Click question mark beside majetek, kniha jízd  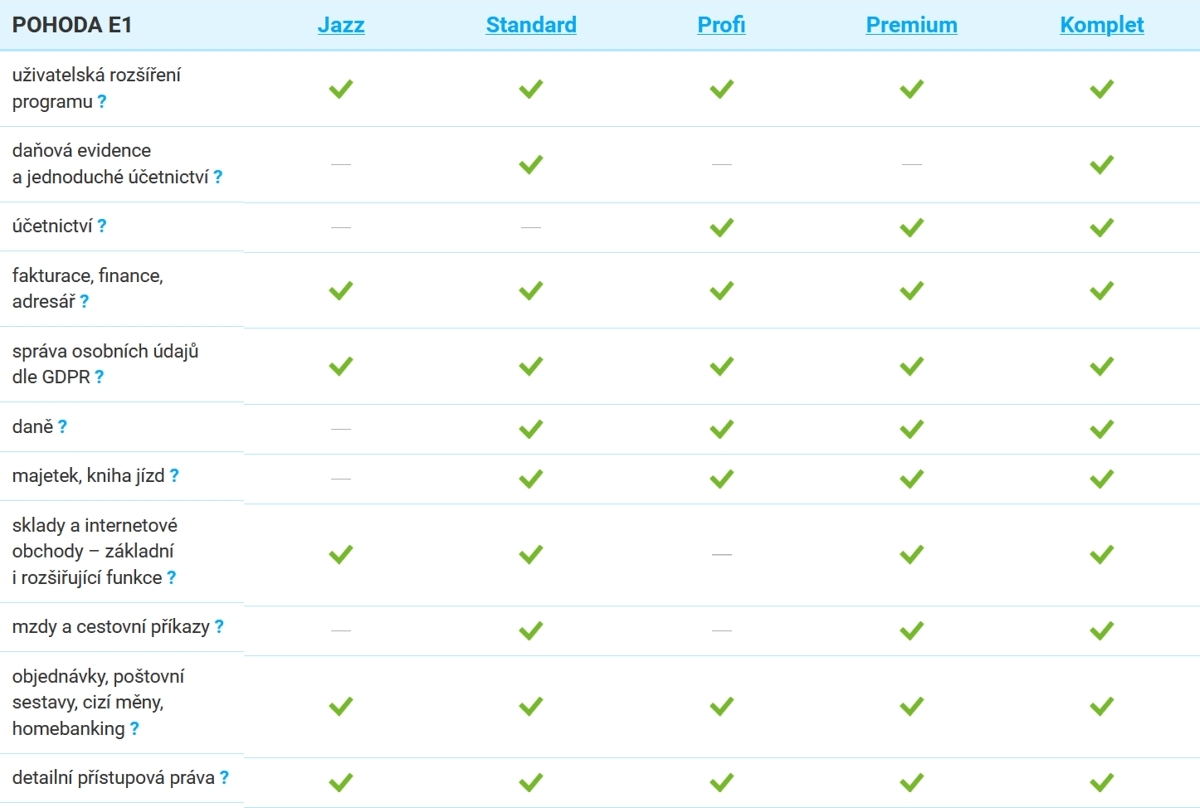click(174, 477)
